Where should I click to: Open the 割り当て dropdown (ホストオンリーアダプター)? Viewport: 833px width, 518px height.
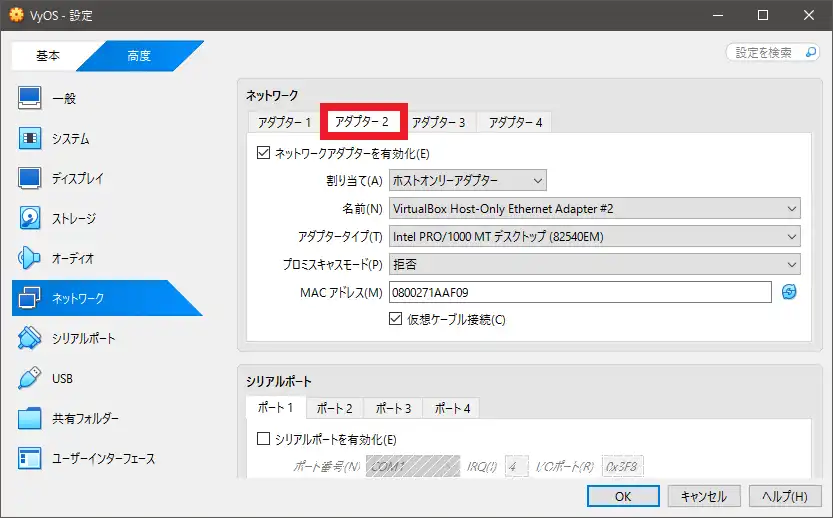468,181
